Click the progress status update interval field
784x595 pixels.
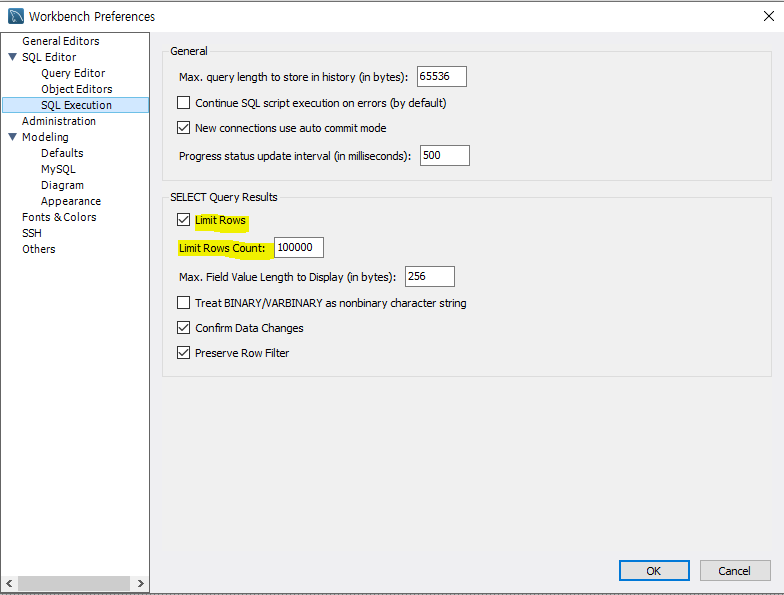[444, 156]
